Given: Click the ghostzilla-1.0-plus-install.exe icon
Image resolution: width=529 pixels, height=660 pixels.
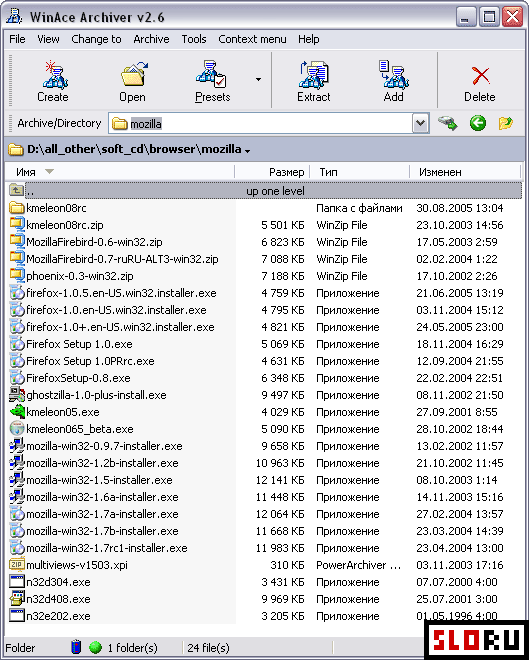Looking at the screenshot, I should click(17, 395).
